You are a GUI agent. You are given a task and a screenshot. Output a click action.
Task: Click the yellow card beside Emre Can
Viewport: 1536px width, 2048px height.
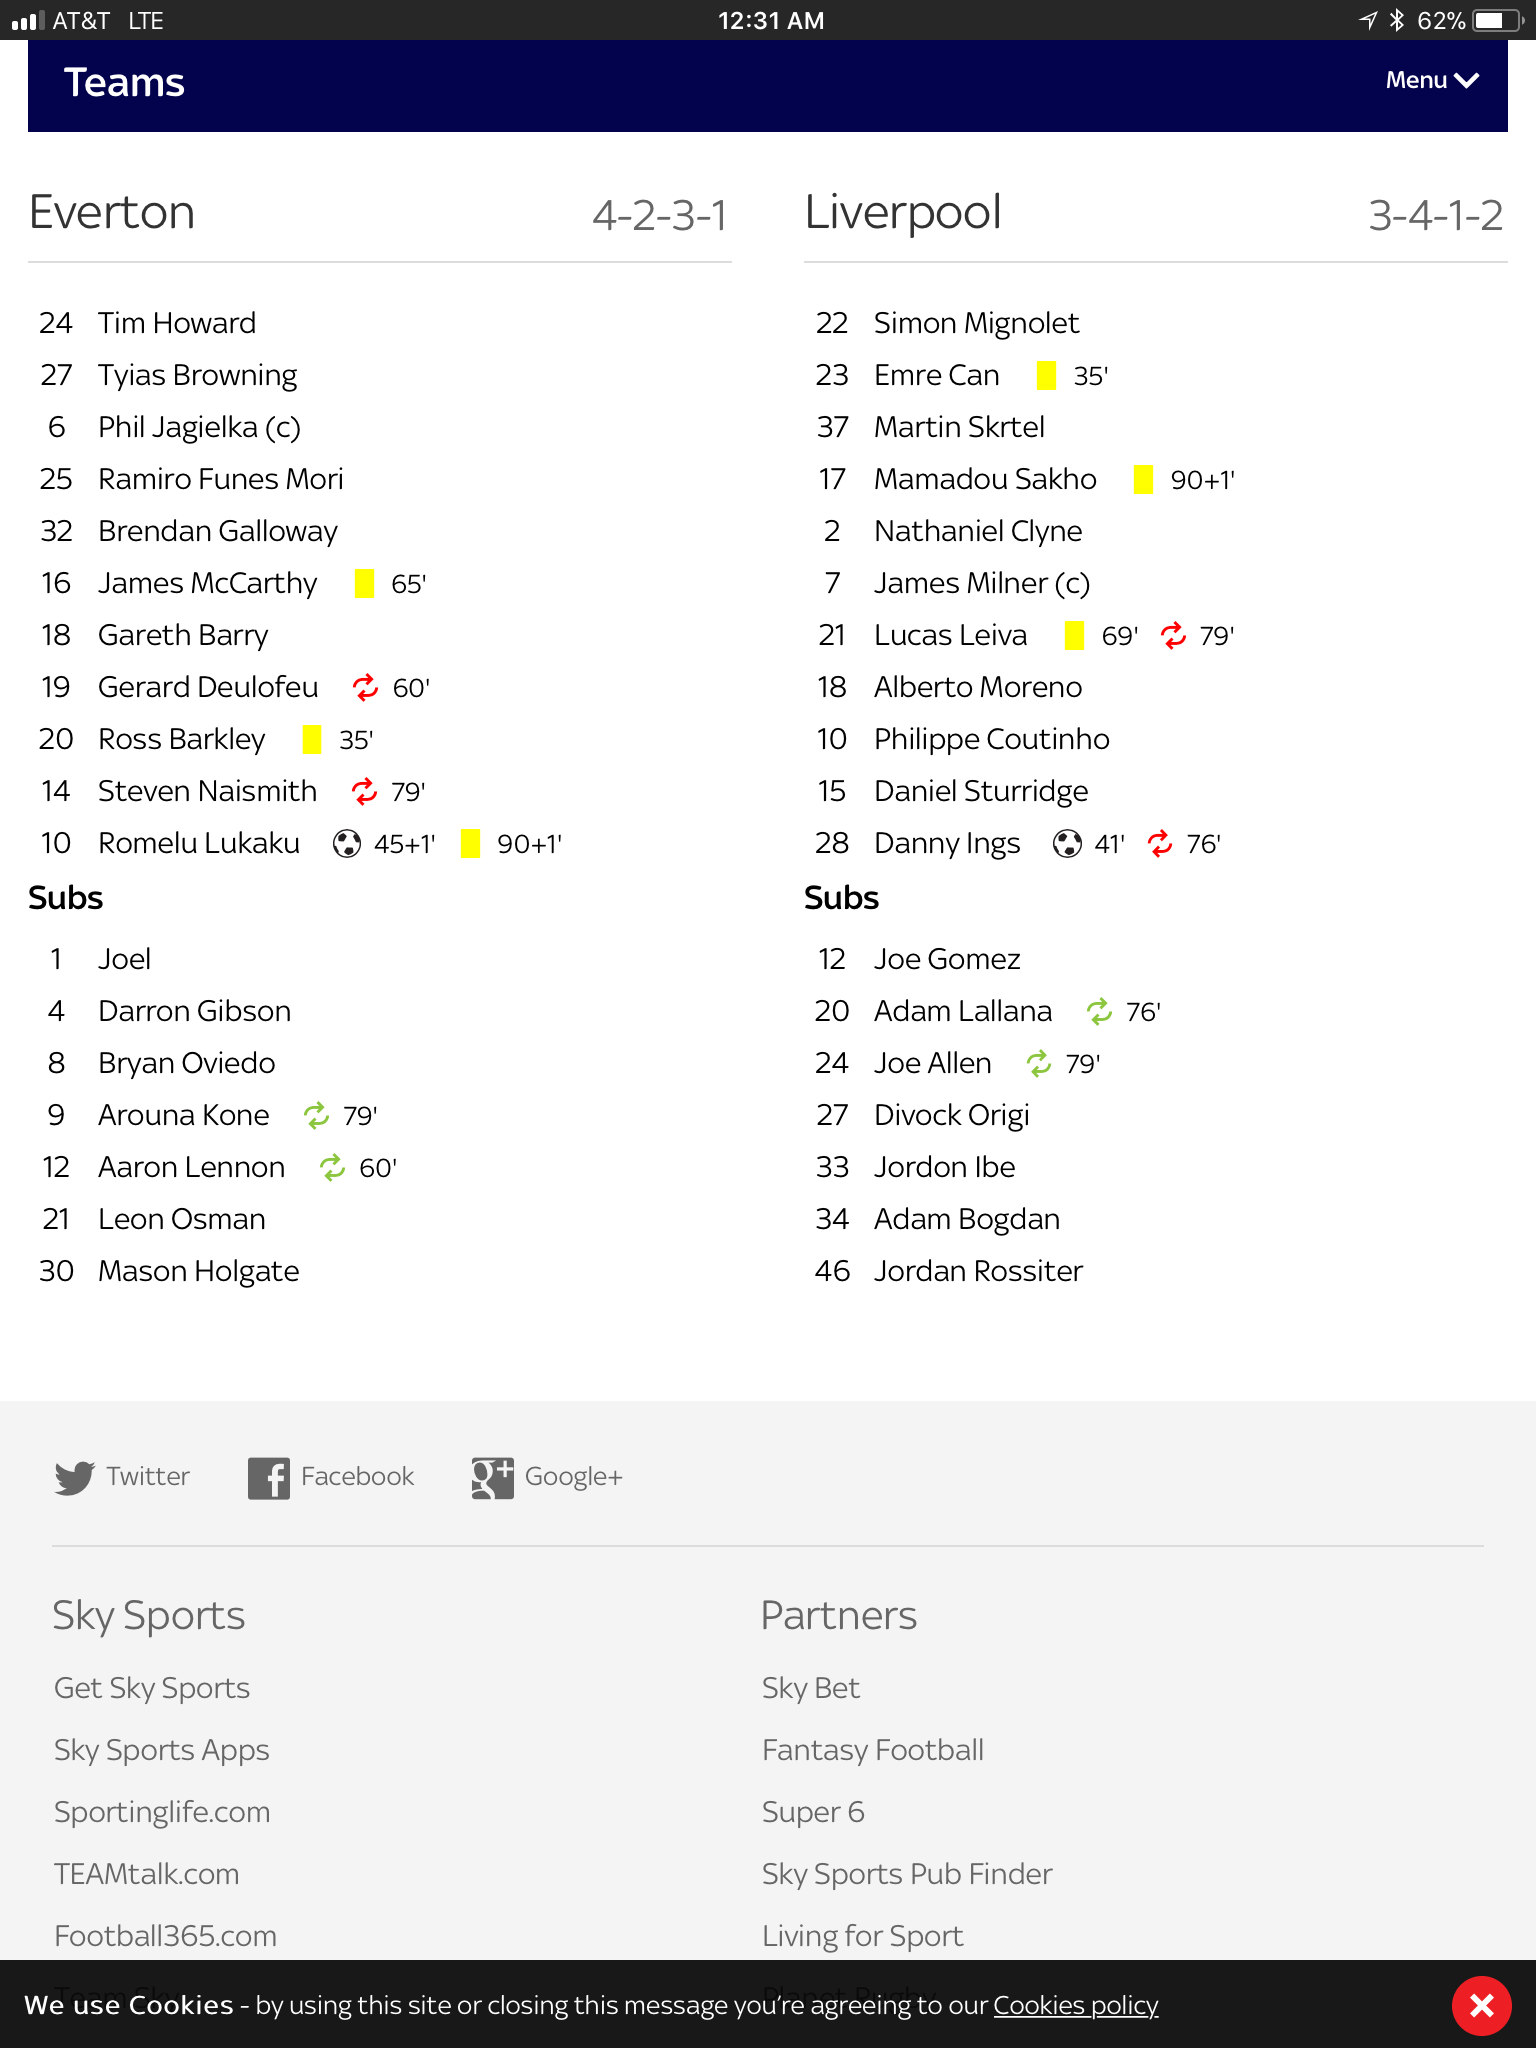(1046, 376)
